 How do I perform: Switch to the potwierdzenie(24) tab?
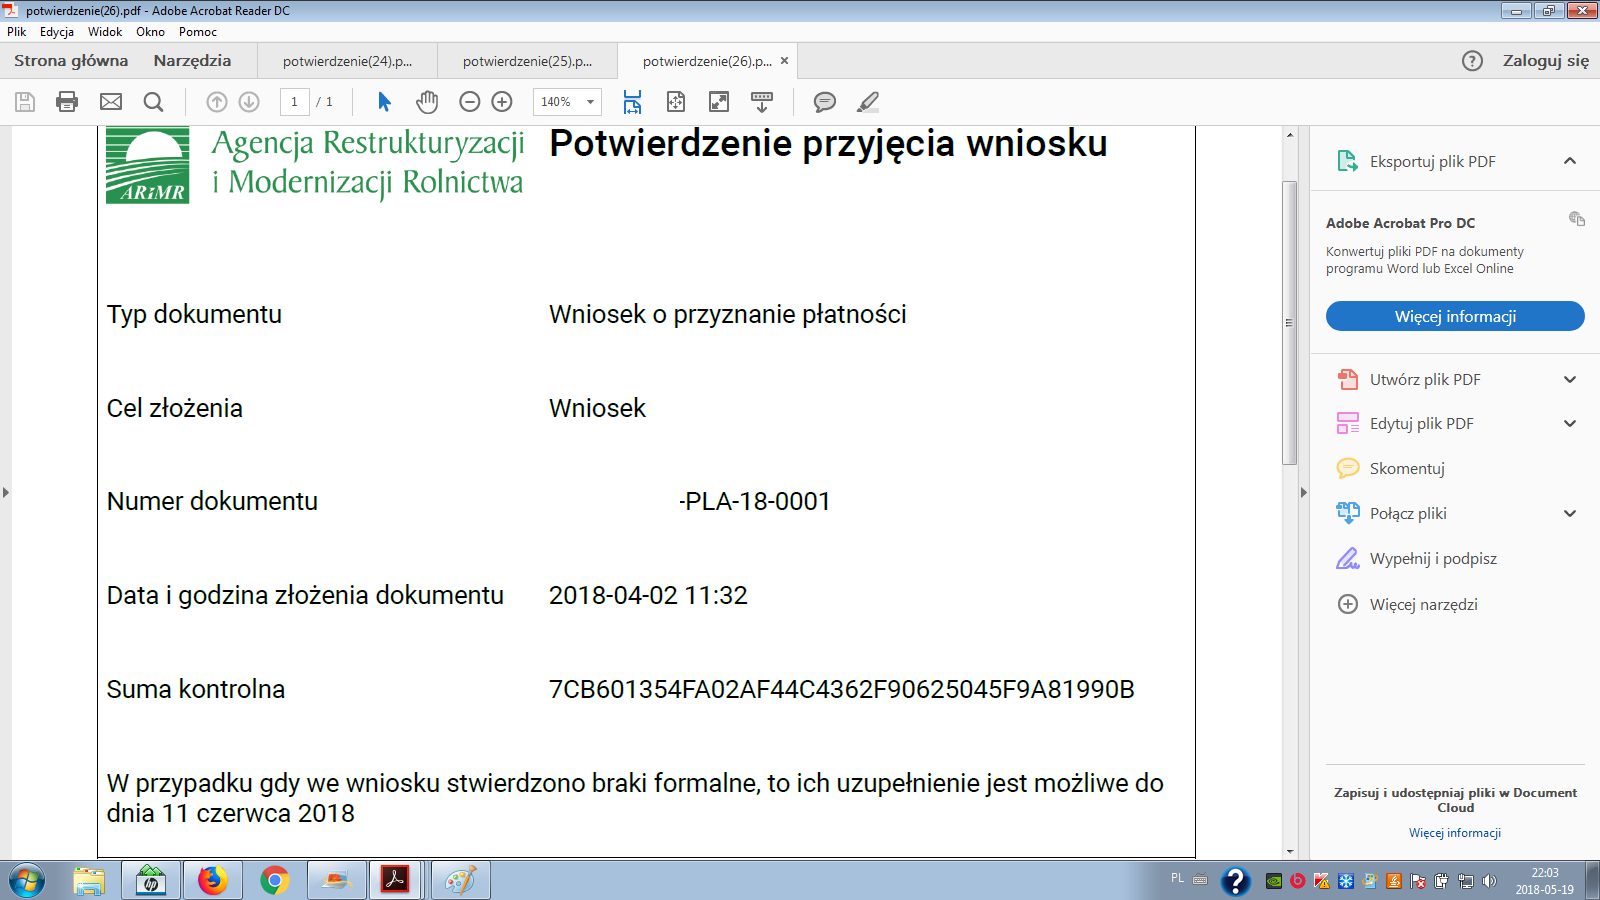(347, 61)
